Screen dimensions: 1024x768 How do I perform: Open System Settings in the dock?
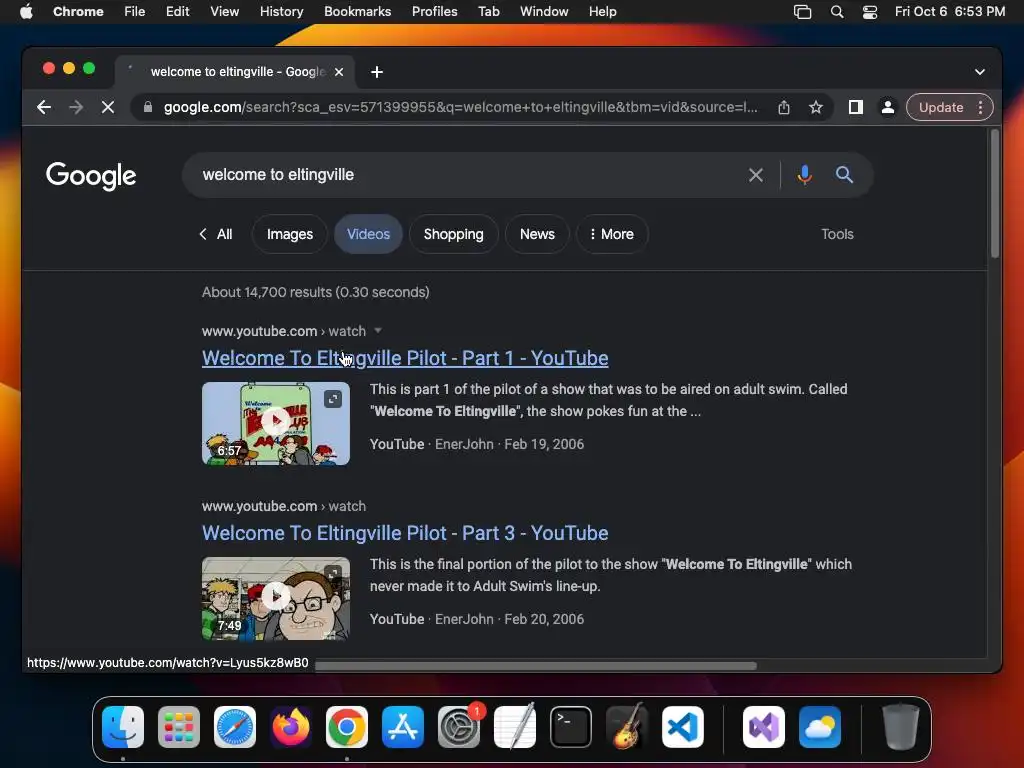pyautogui.click(x=459, y=727)
